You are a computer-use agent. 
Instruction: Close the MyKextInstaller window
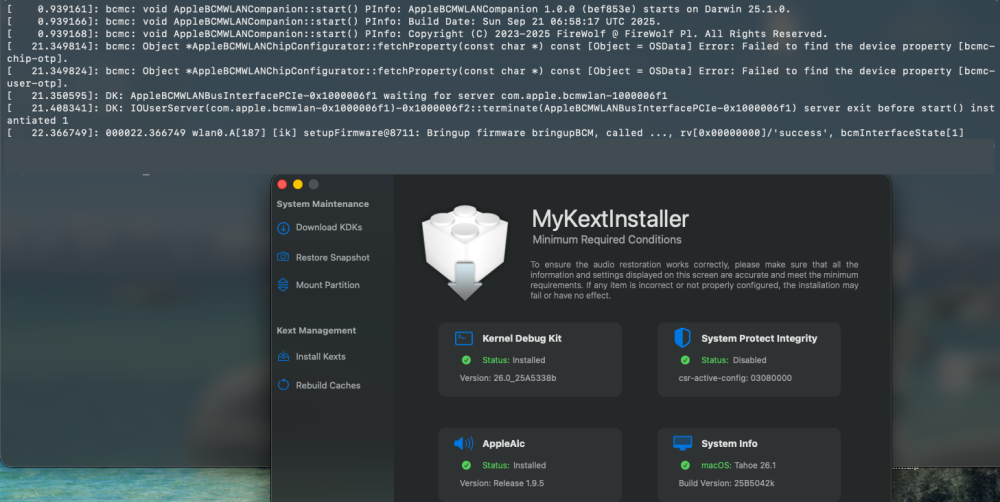click(282, 184)
